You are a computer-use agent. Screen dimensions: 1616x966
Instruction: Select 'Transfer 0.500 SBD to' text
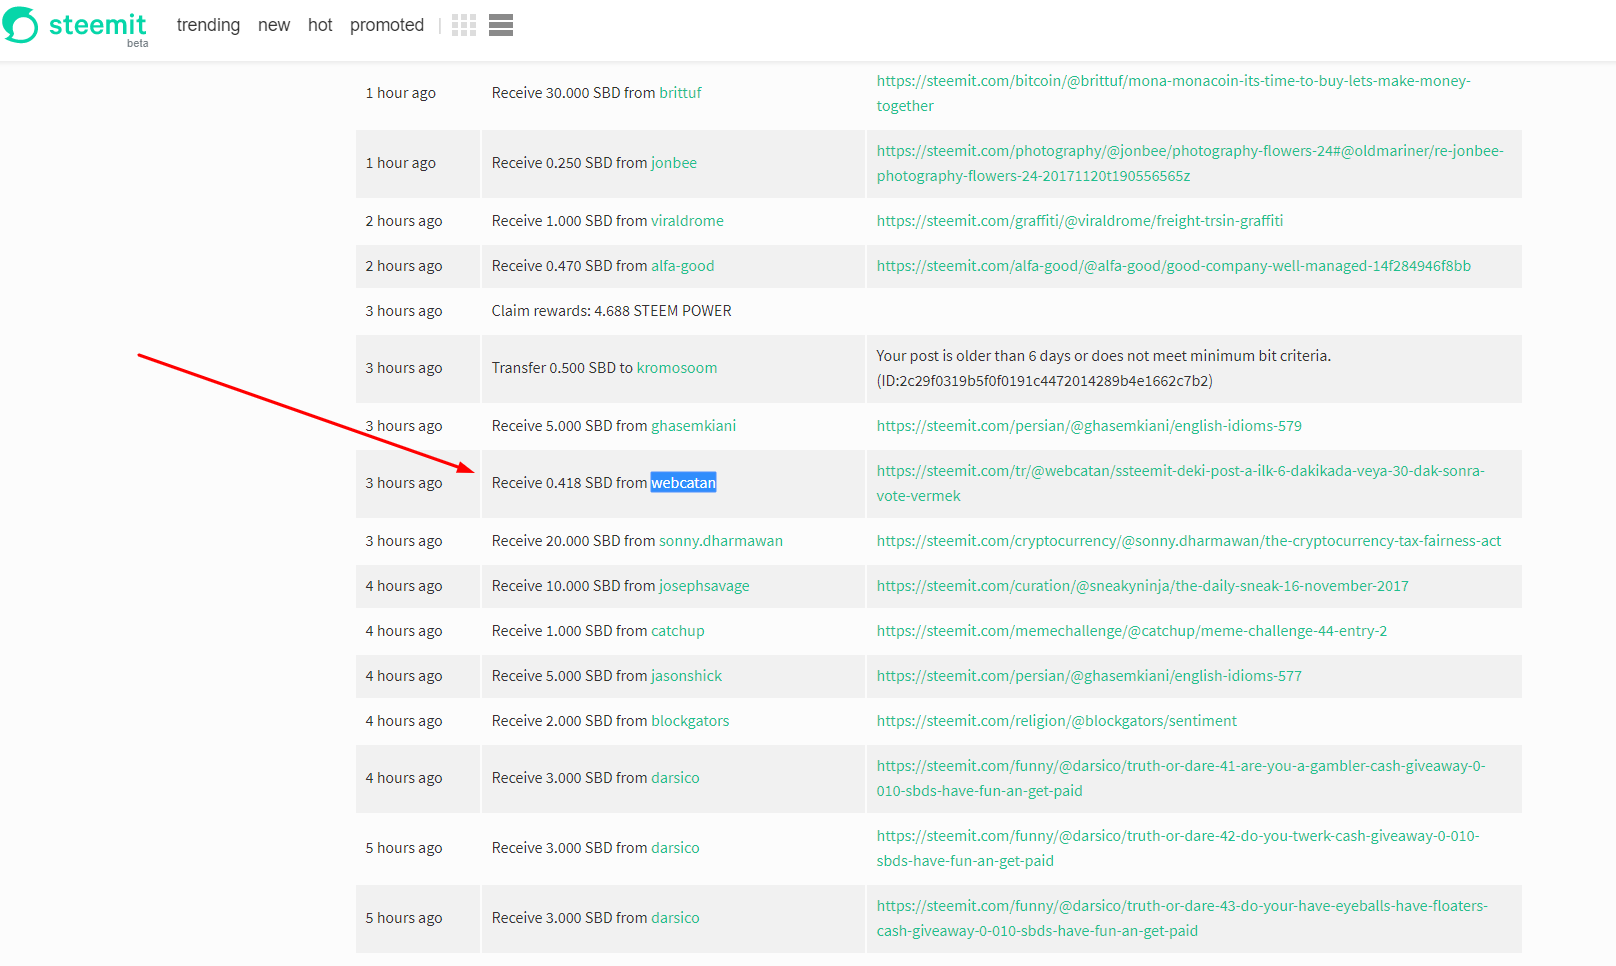tap(562, 368)
